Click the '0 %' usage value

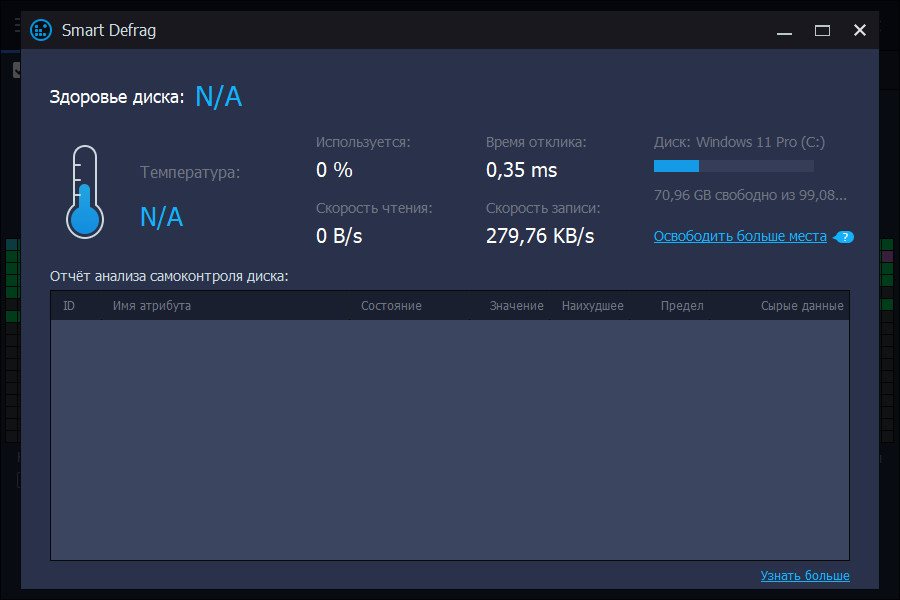pos(334,170)
